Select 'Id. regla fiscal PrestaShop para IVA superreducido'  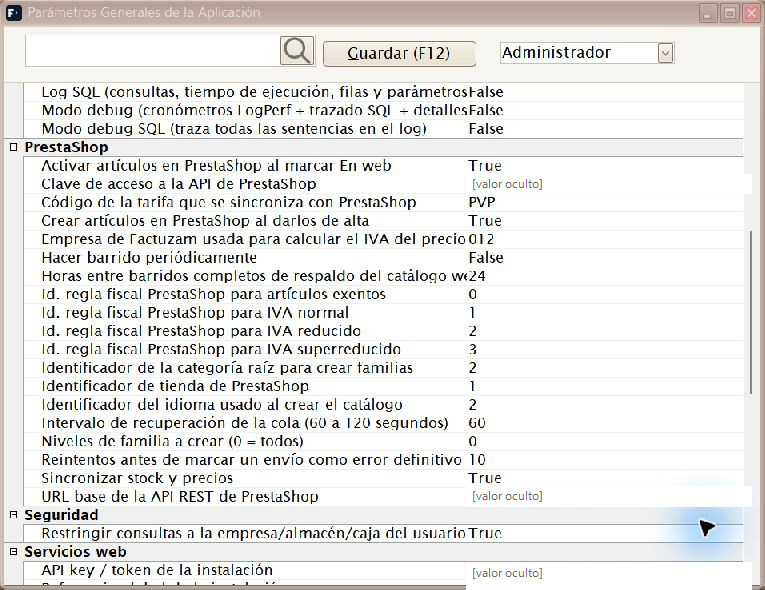tap(383, 349)
